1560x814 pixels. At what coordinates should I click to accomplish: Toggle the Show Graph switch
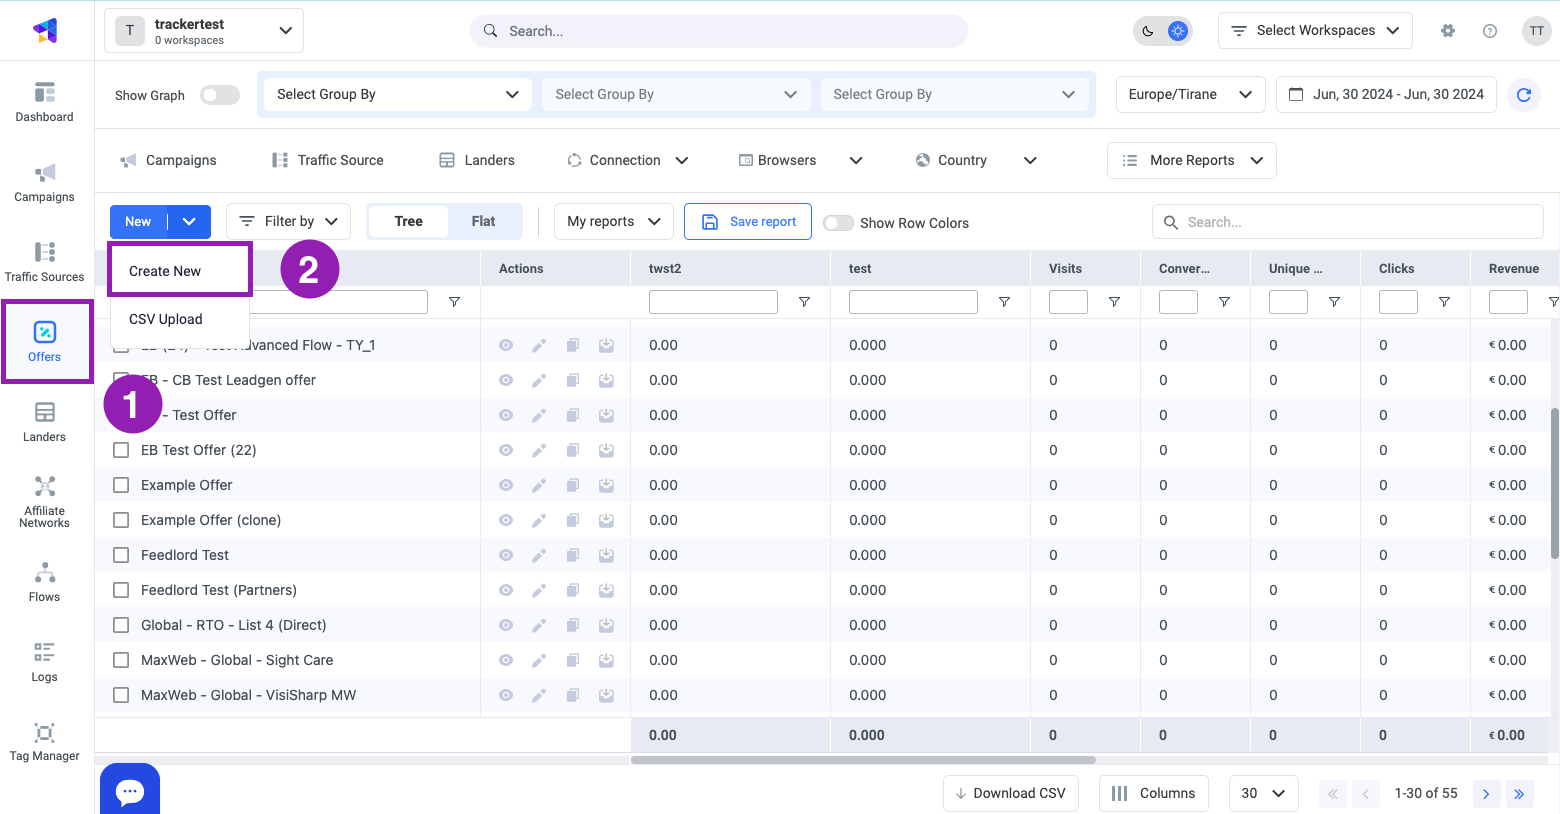click(220, 95)
